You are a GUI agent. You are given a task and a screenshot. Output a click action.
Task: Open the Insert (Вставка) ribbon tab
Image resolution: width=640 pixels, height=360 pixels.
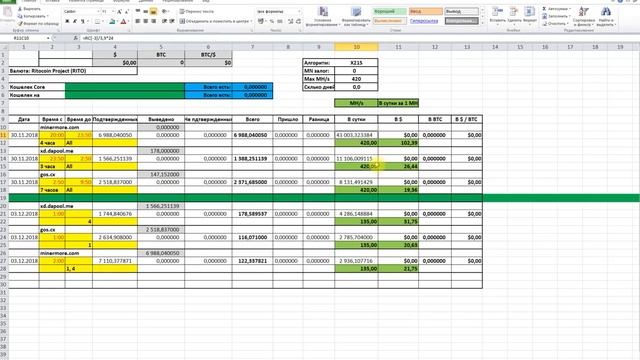tap(52, 1)
